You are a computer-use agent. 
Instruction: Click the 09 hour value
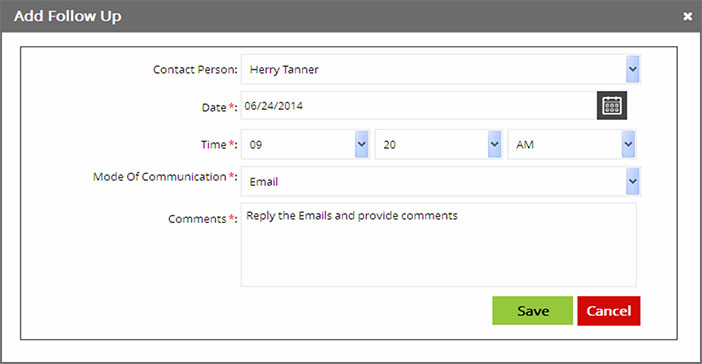coord(256,145)
